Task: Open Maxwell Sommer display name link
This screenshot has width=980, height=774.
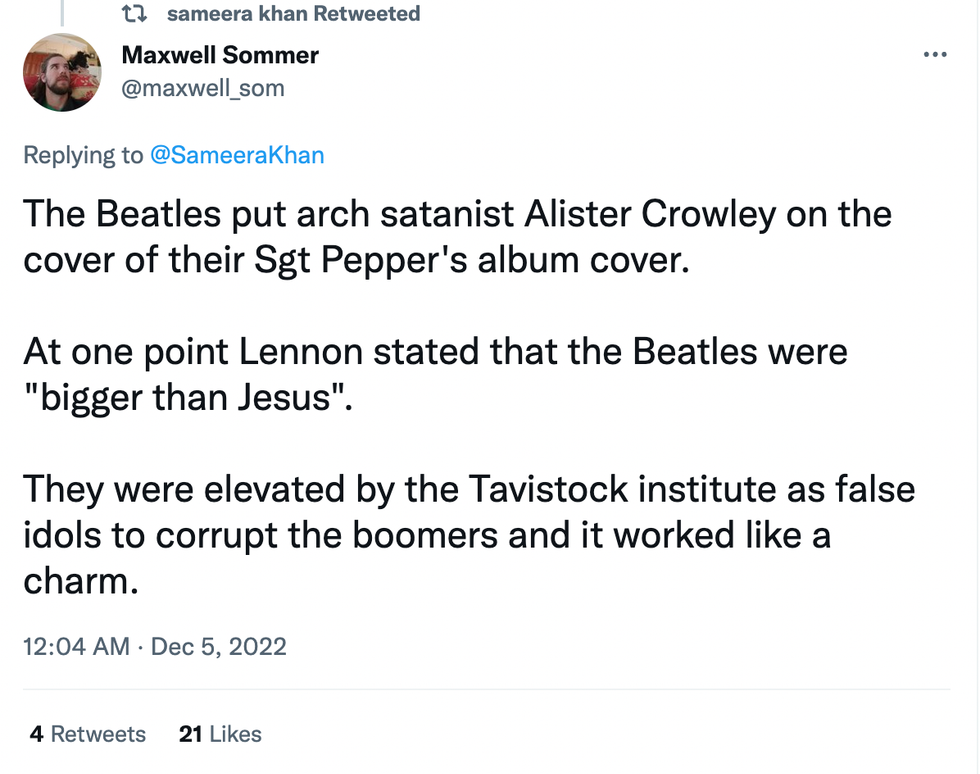Action: click(x=220, y=55)
